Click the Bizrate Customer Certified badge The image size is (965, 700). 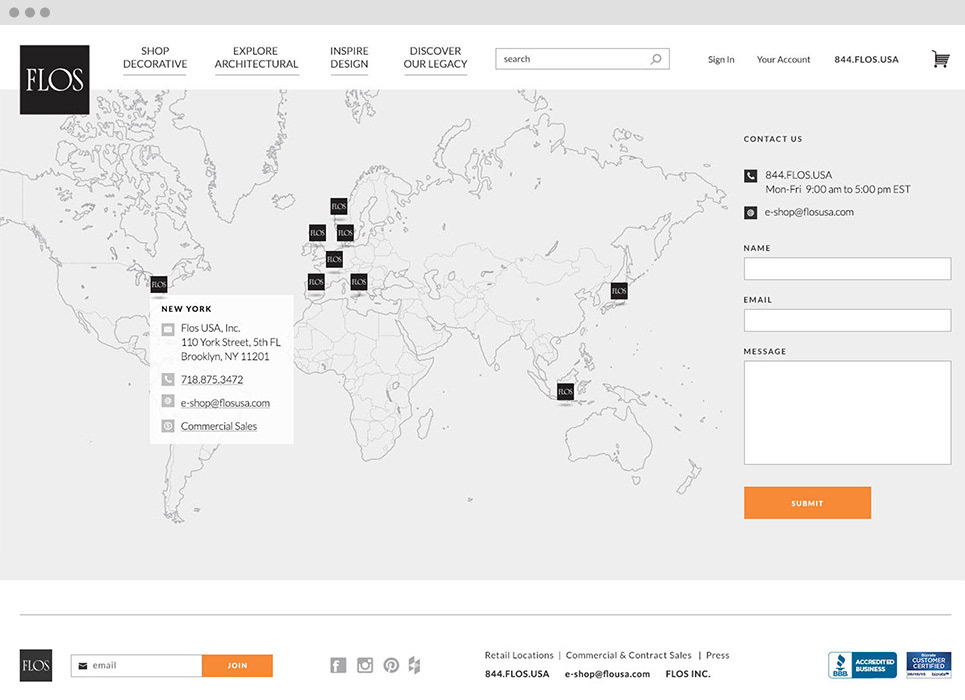(x=929, y=665)
